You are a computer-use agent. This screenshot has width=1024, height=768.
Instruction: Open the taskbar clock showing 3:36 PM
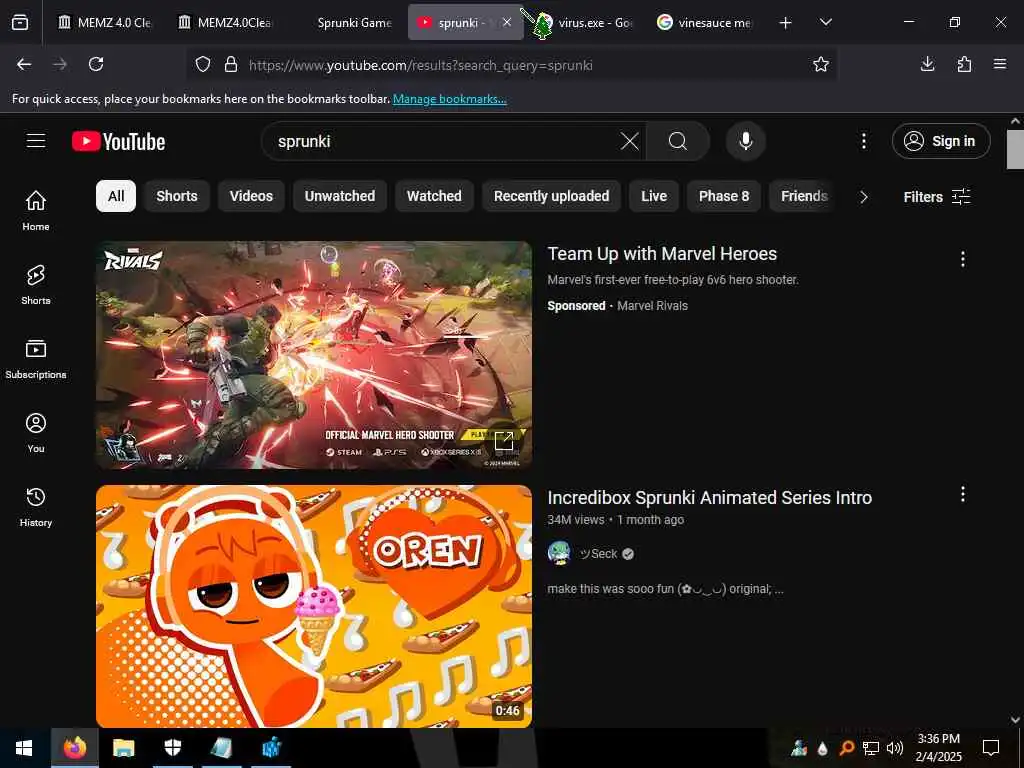(x=938, y=748)
